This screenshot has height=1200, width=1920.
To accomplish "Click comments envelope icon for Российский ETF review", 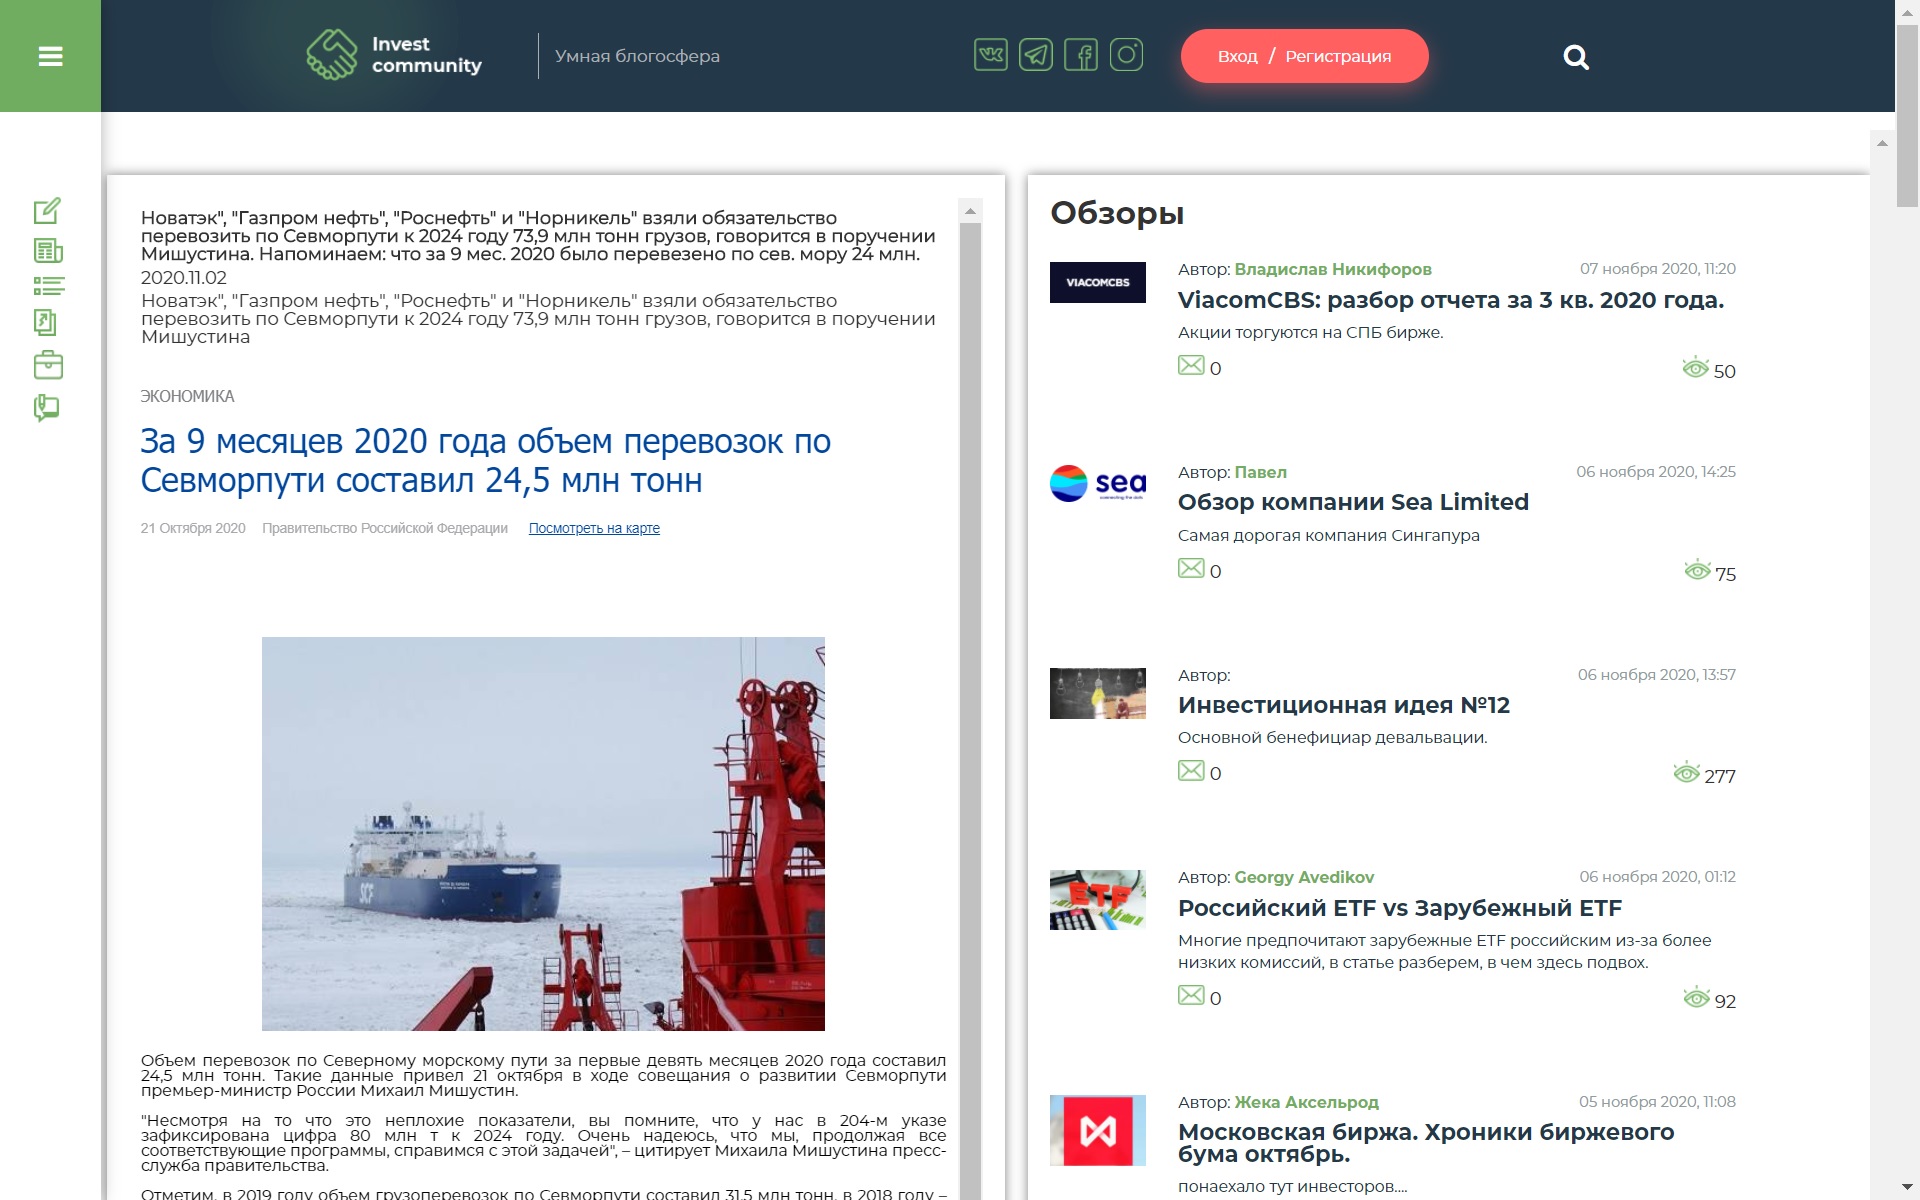I will 1191,995.
